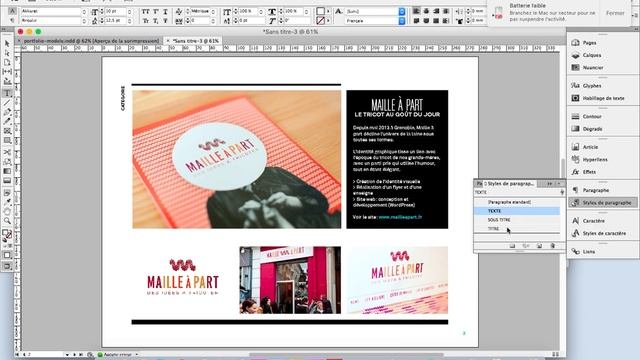Dismiss battery notification with Fermer

point(615,13)
